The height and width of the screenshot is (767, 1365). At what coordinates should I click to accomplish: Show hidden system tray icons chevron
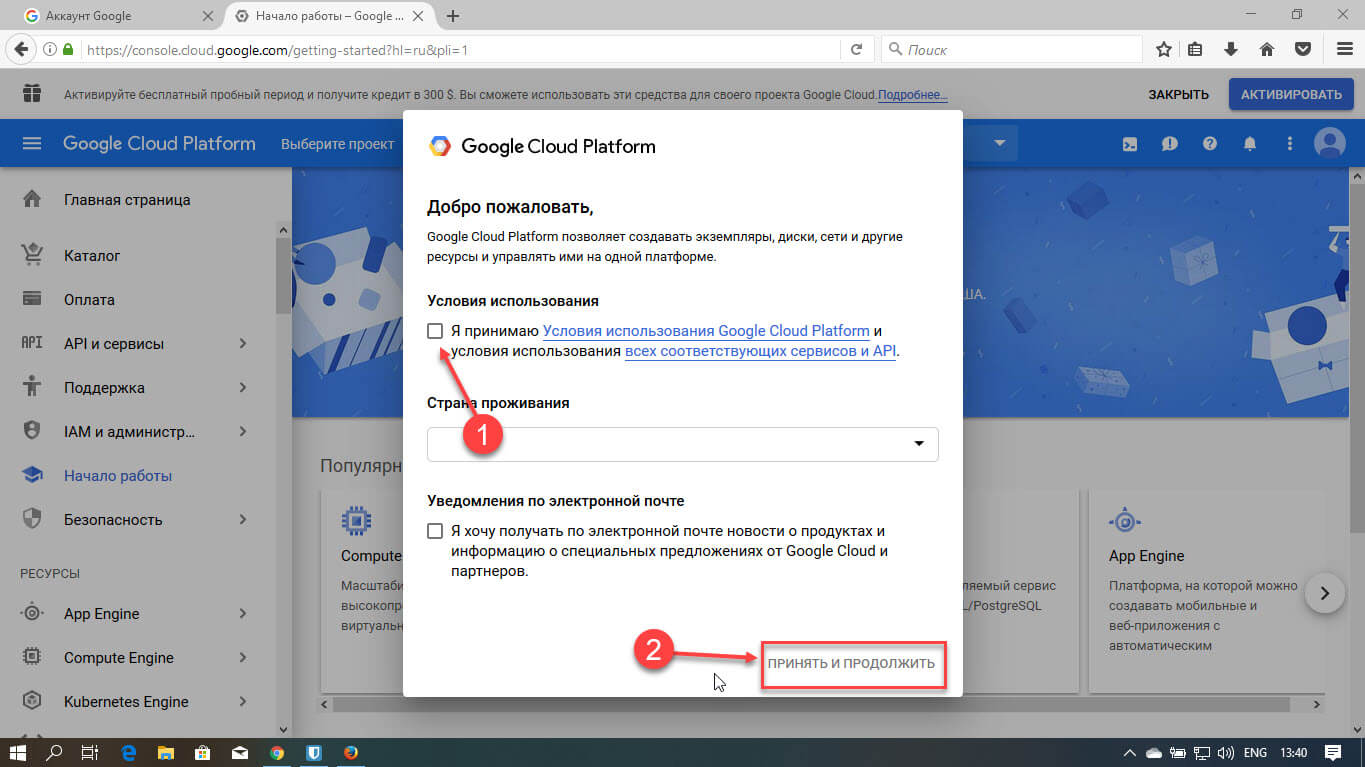[1130, 752]
